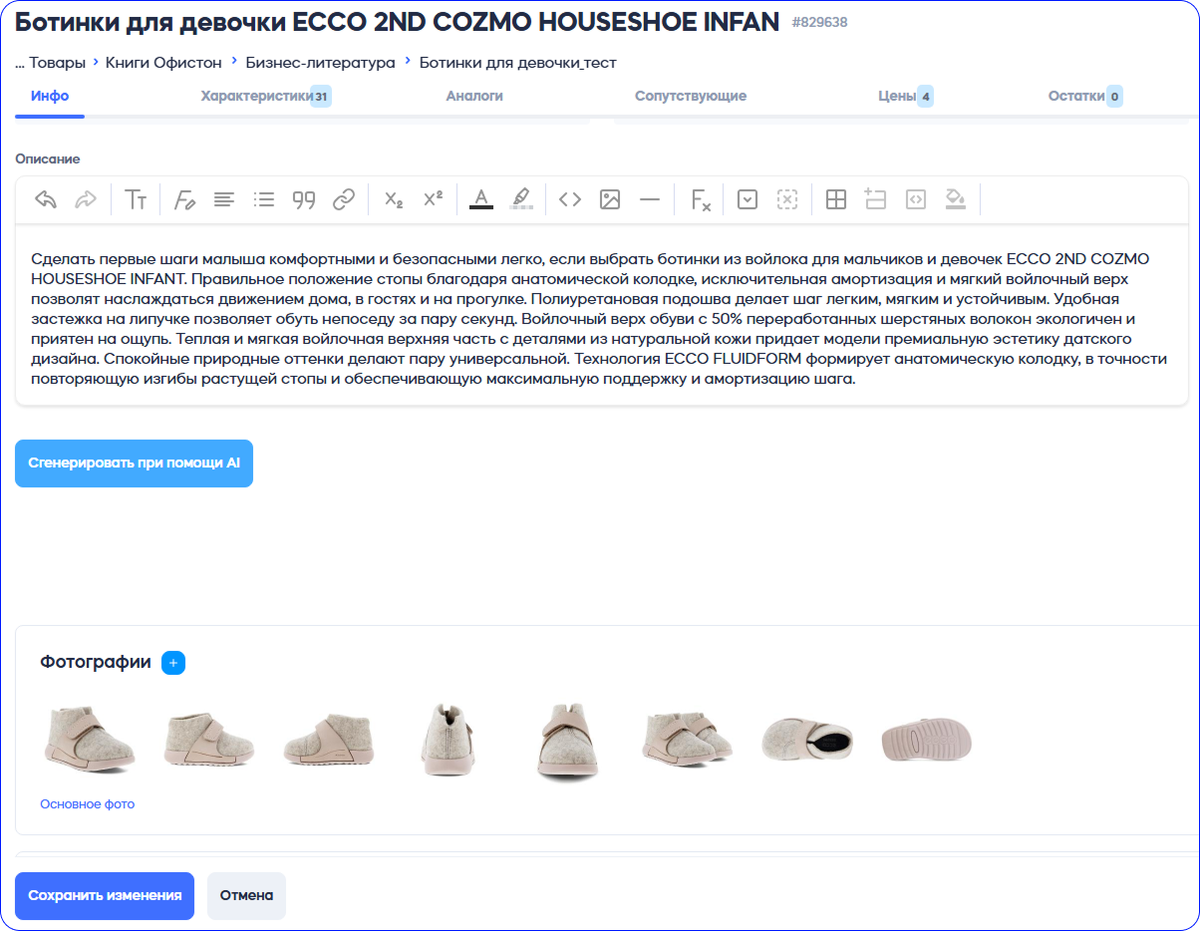
Task: Add a photo with the plus button
Action: click(x=173, y=662)
